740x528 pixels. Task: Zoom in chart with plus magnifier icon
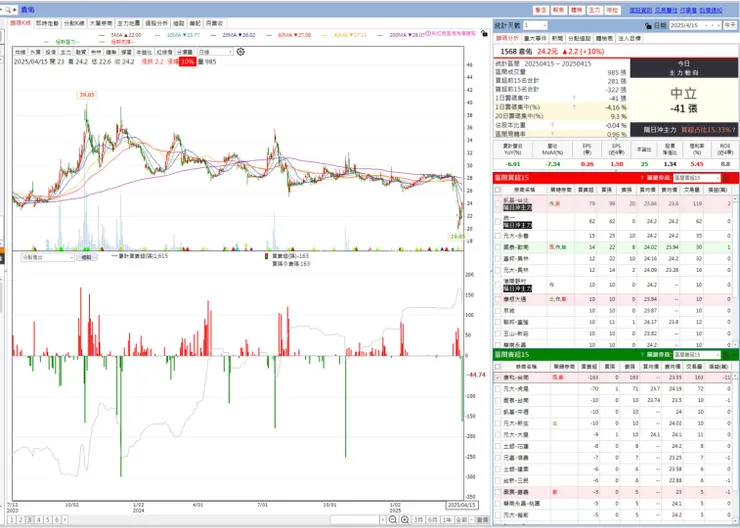(x=405, y=520)
